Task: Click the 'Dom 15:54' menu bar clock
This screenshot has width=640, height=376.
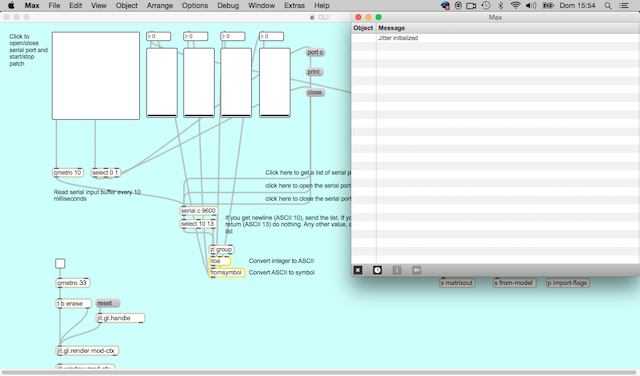Action: click(577, 5)
